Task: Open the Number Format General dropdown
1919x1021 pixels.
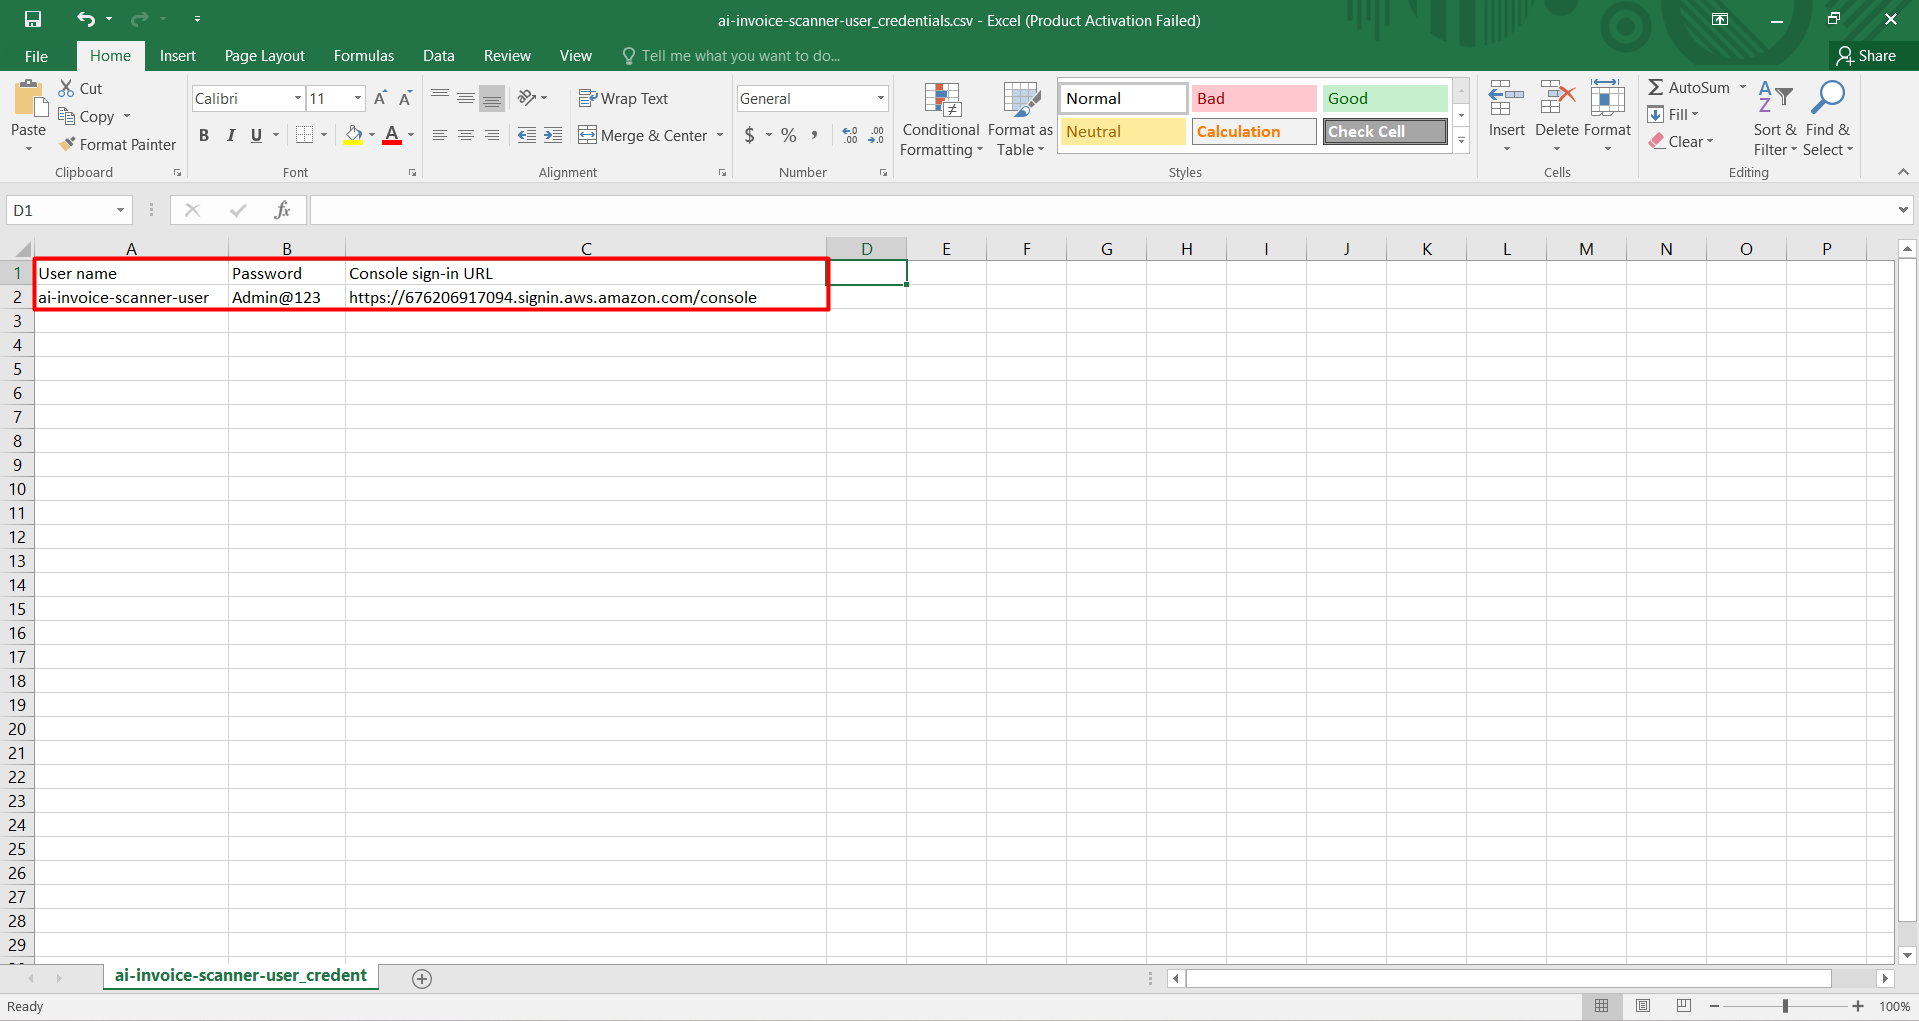Action: coord(880,98)
